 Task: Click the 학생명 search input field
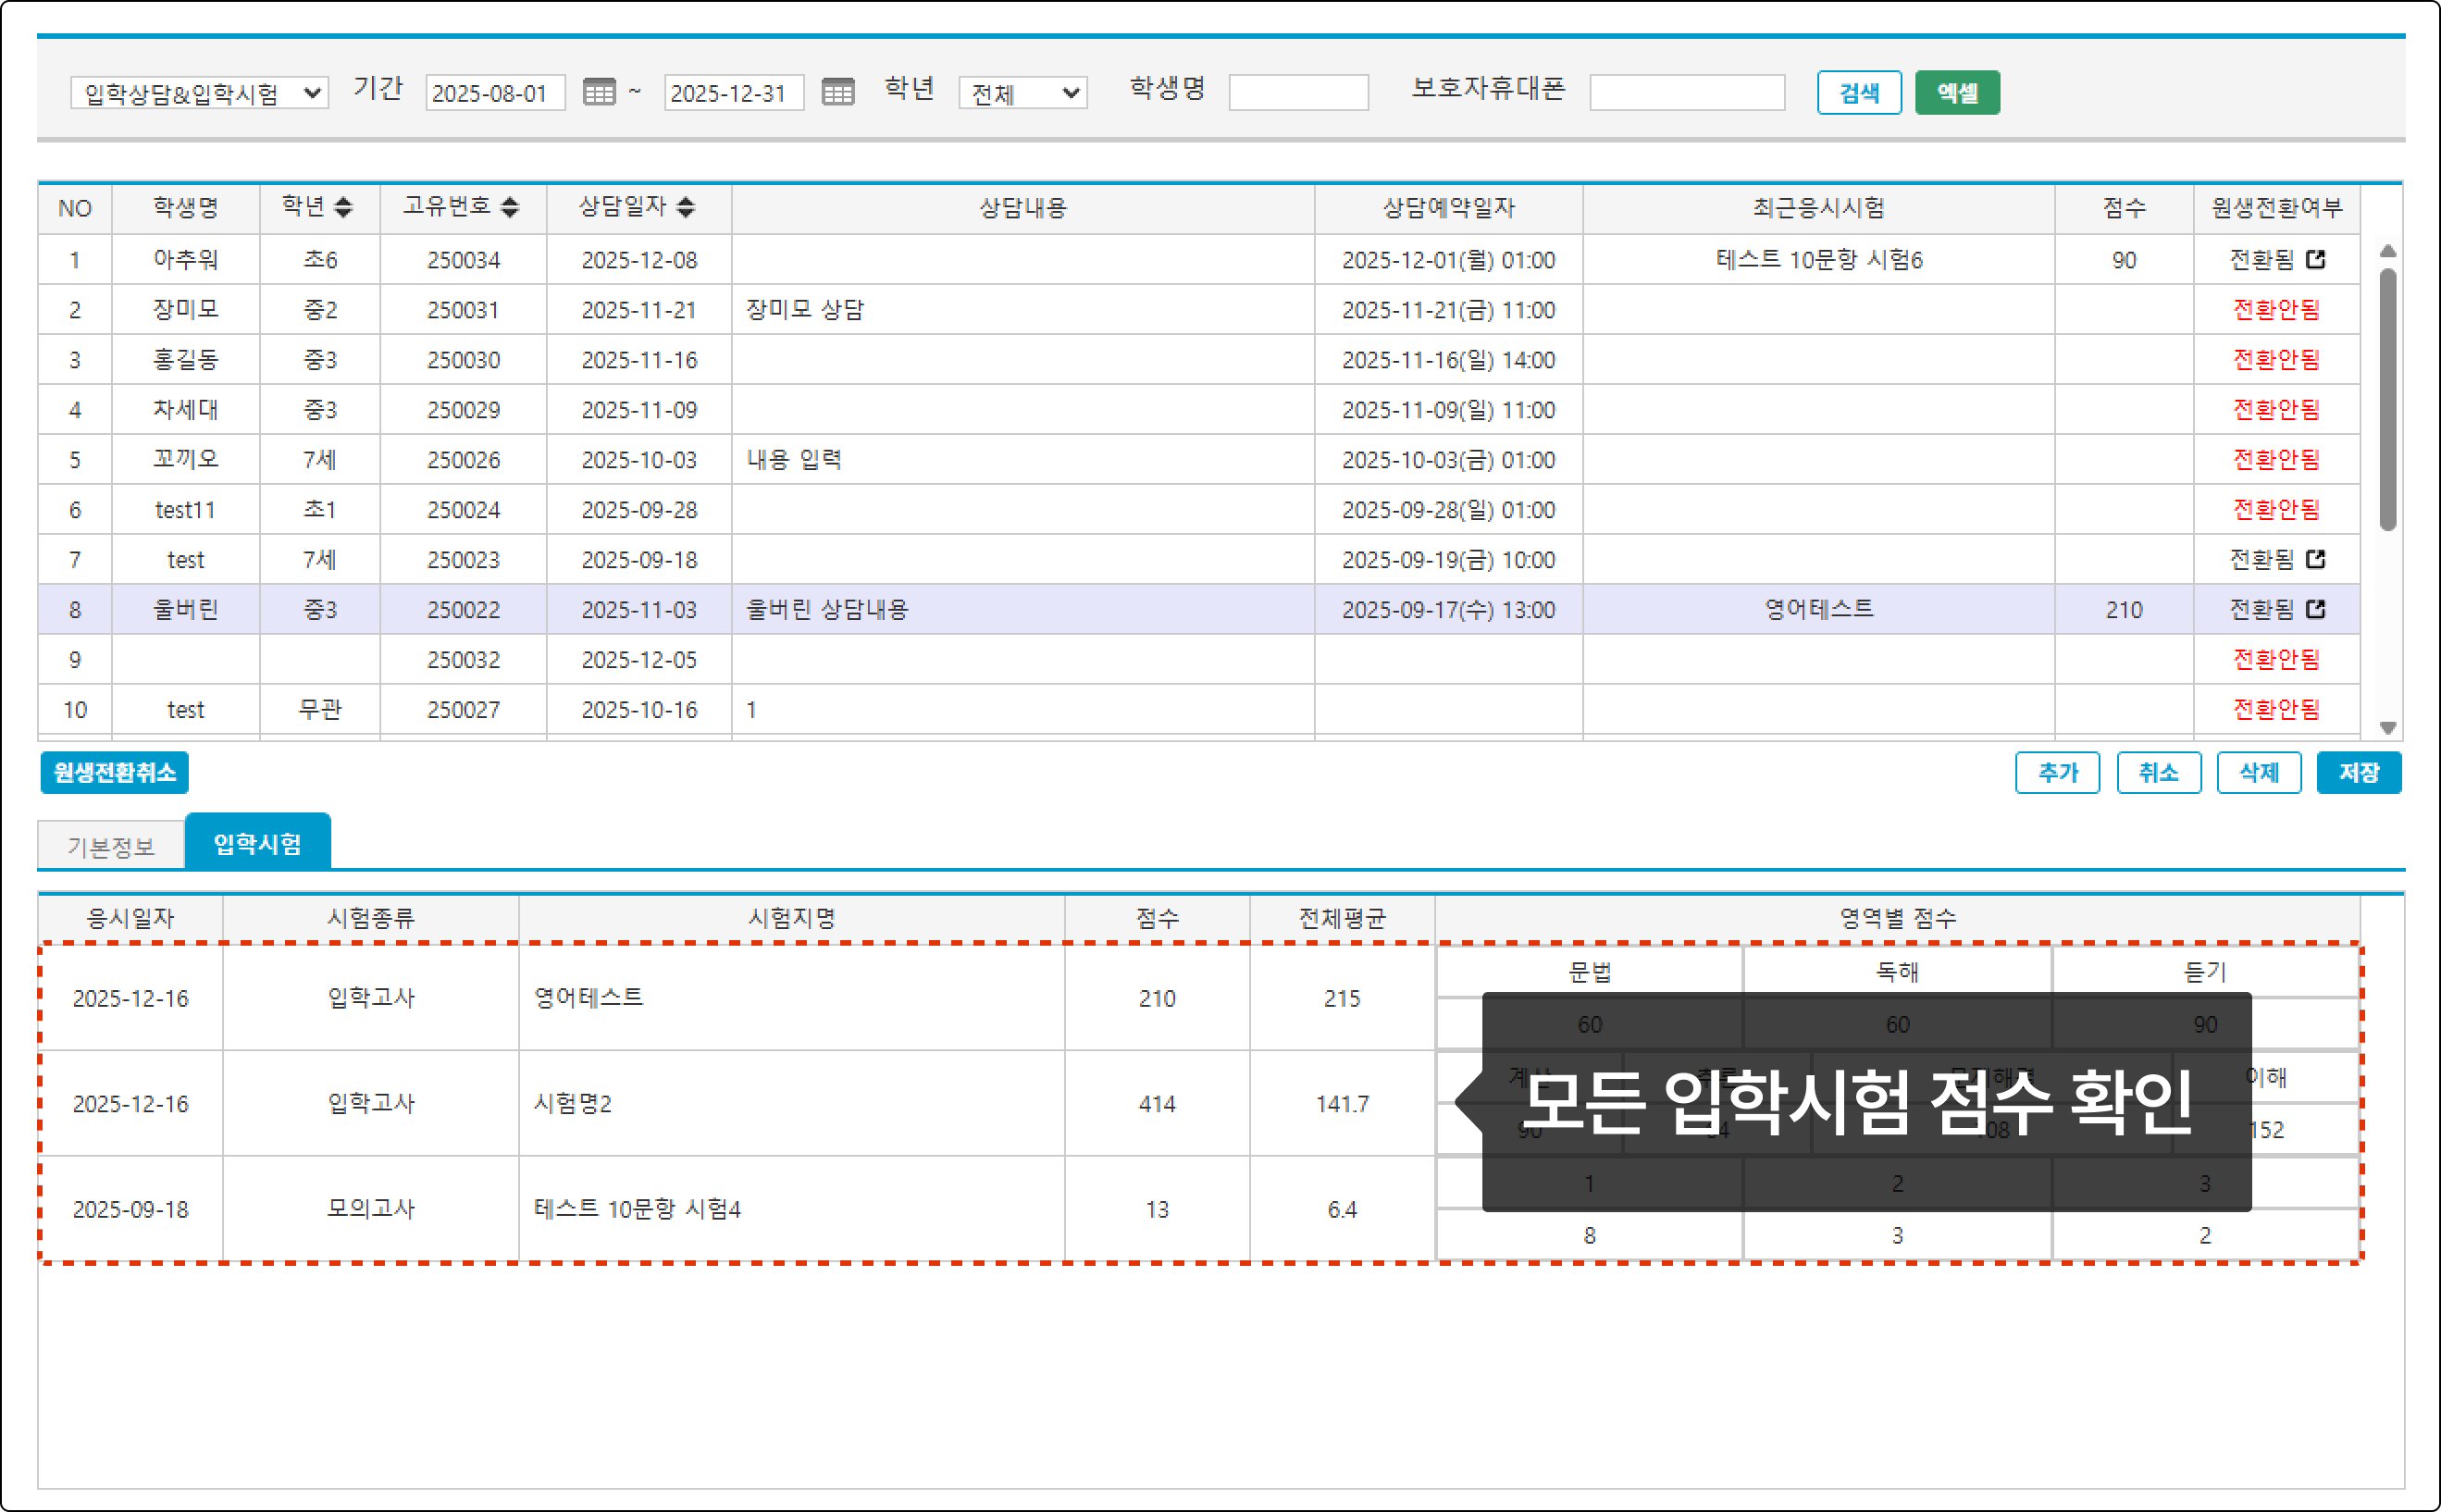click(1297, 93)
